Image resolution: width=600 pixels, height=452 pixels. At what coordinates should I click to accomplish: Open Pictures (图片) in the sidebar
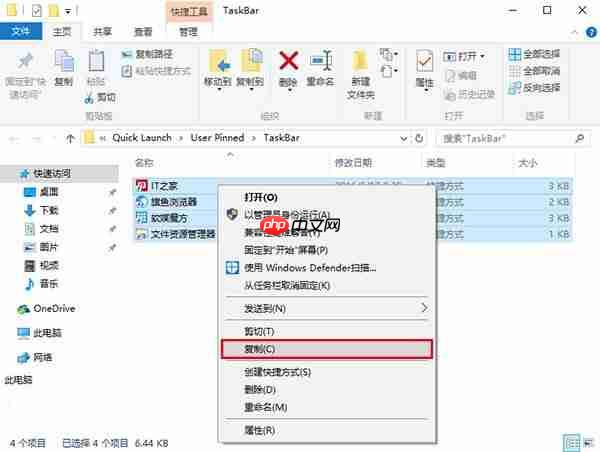tap(49, 247)
